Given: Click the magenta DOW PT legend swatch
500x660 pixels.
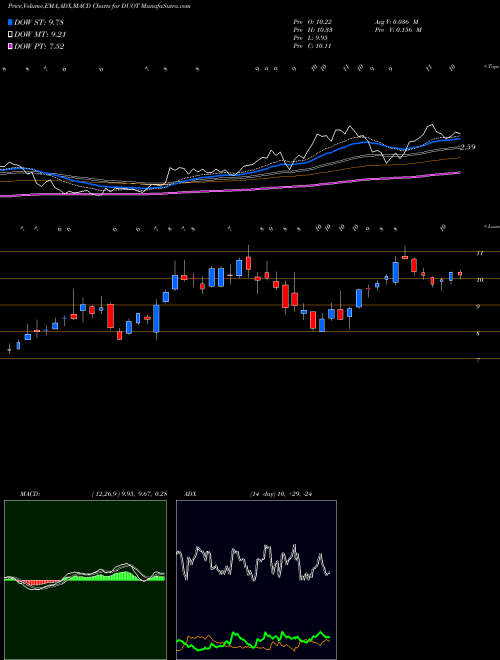Looking at the screenshot, I should click(10, 47).
